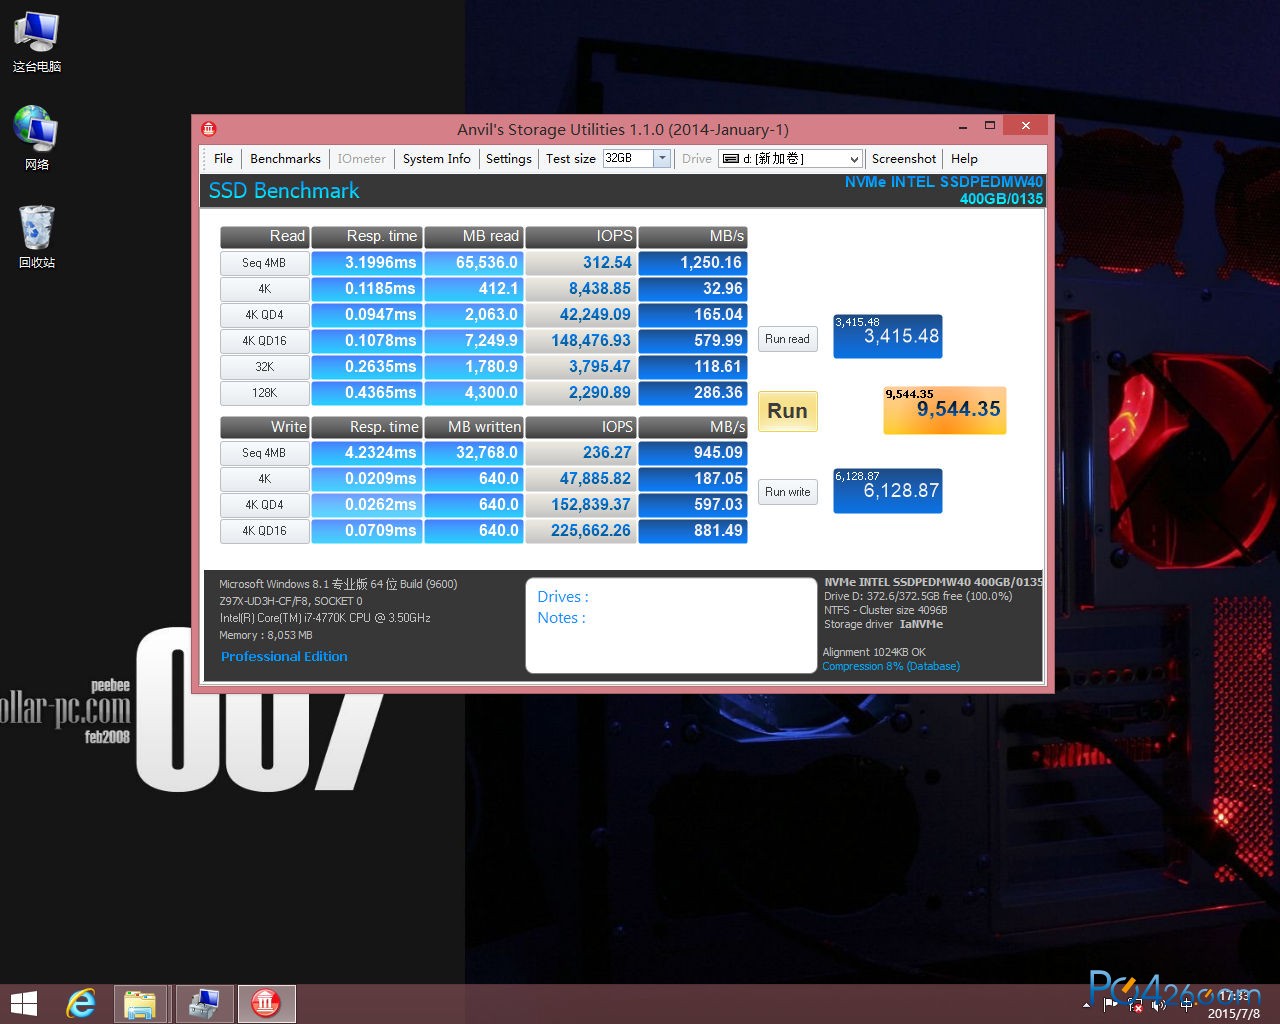The width and height of the screenshot is (1280, 1024).
Task: Launch Internet Explorer from taskbar
Action: [x=80, y=1004]
